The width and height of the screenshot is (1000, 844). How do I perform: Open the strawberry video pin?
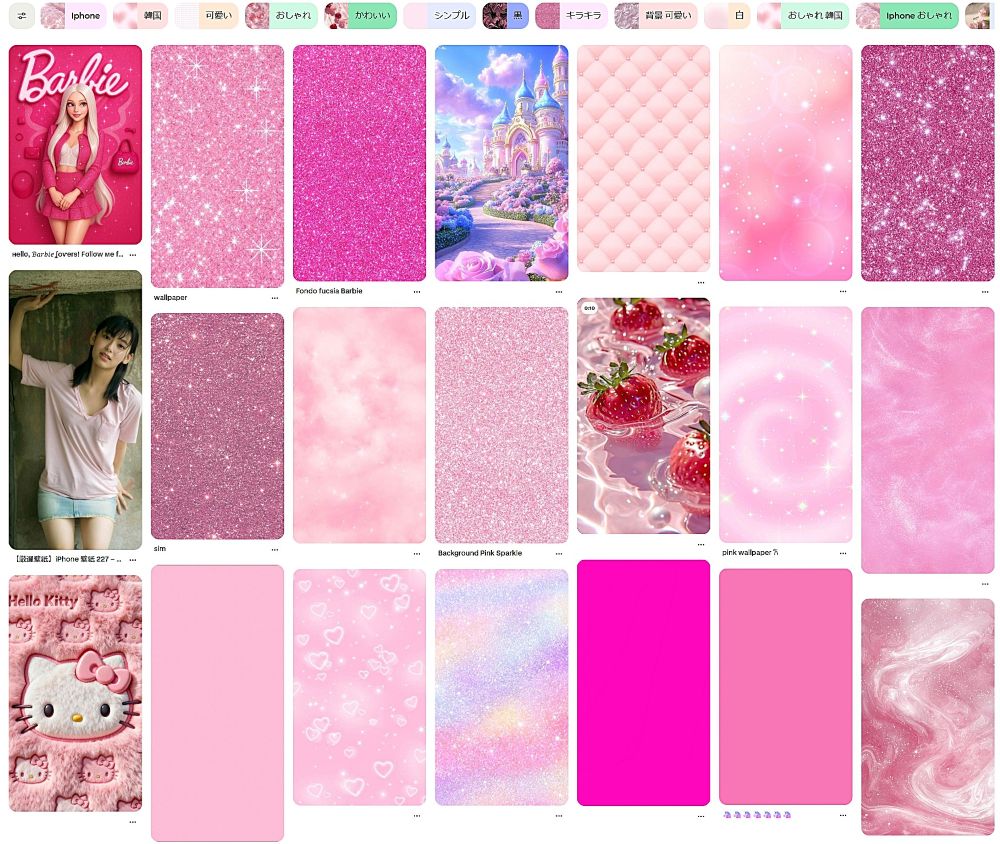tap(643, 415)
